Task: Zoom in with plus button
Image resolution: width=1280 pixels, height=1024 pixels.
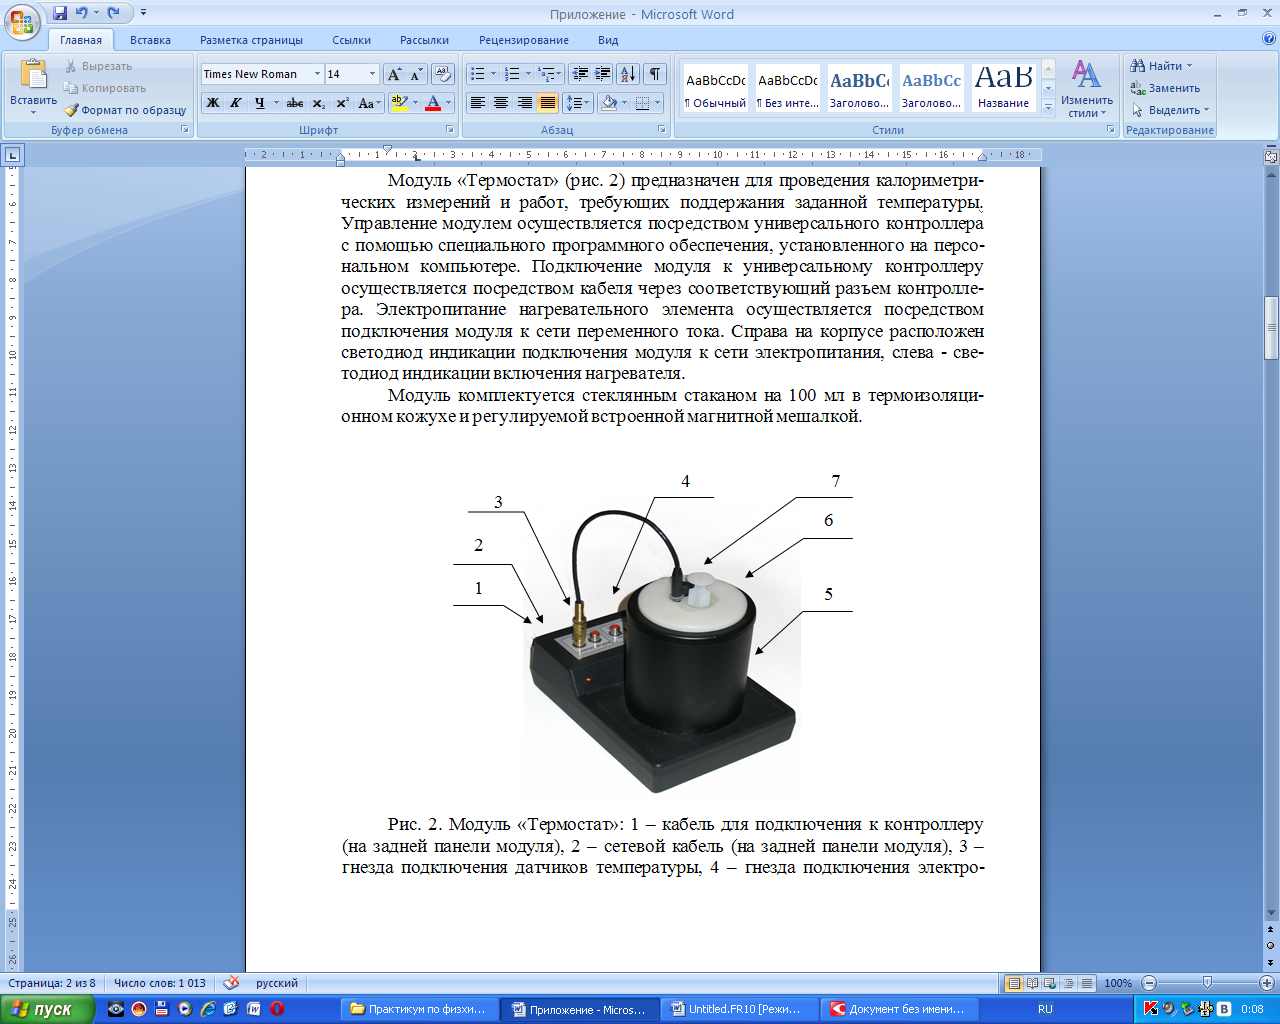Action: pyautogui.click(x=1266, y=983)
